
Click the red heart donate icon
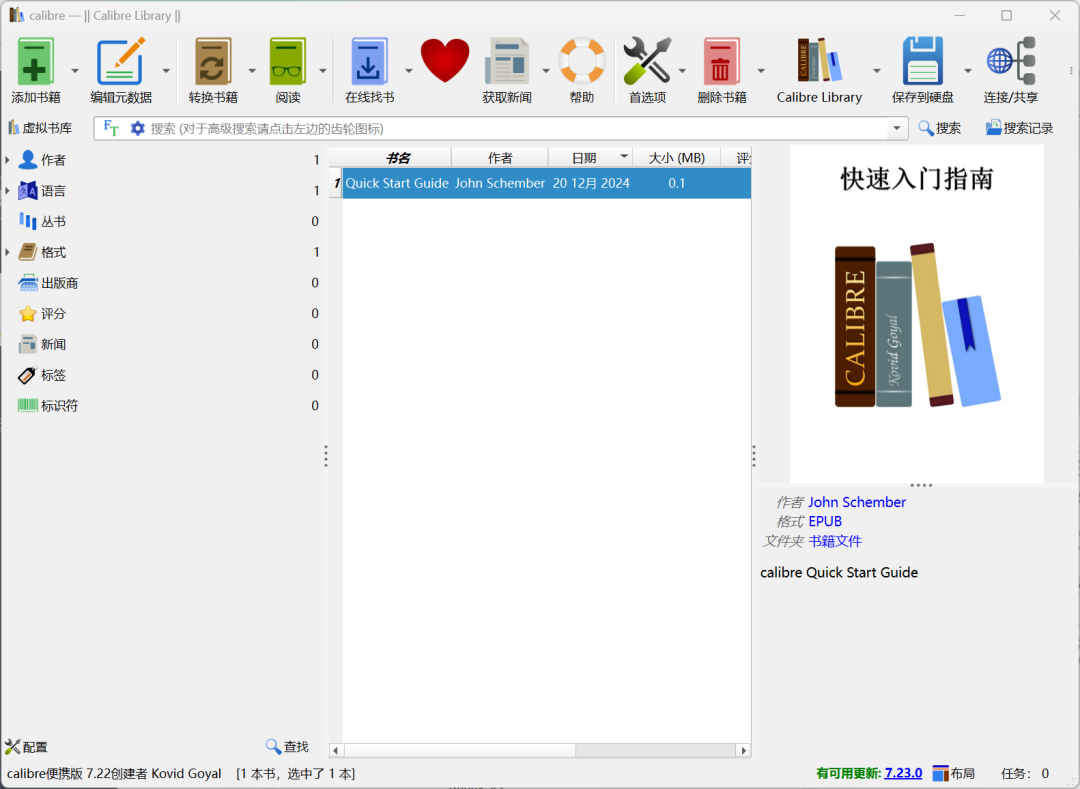[x=445, y=61]
